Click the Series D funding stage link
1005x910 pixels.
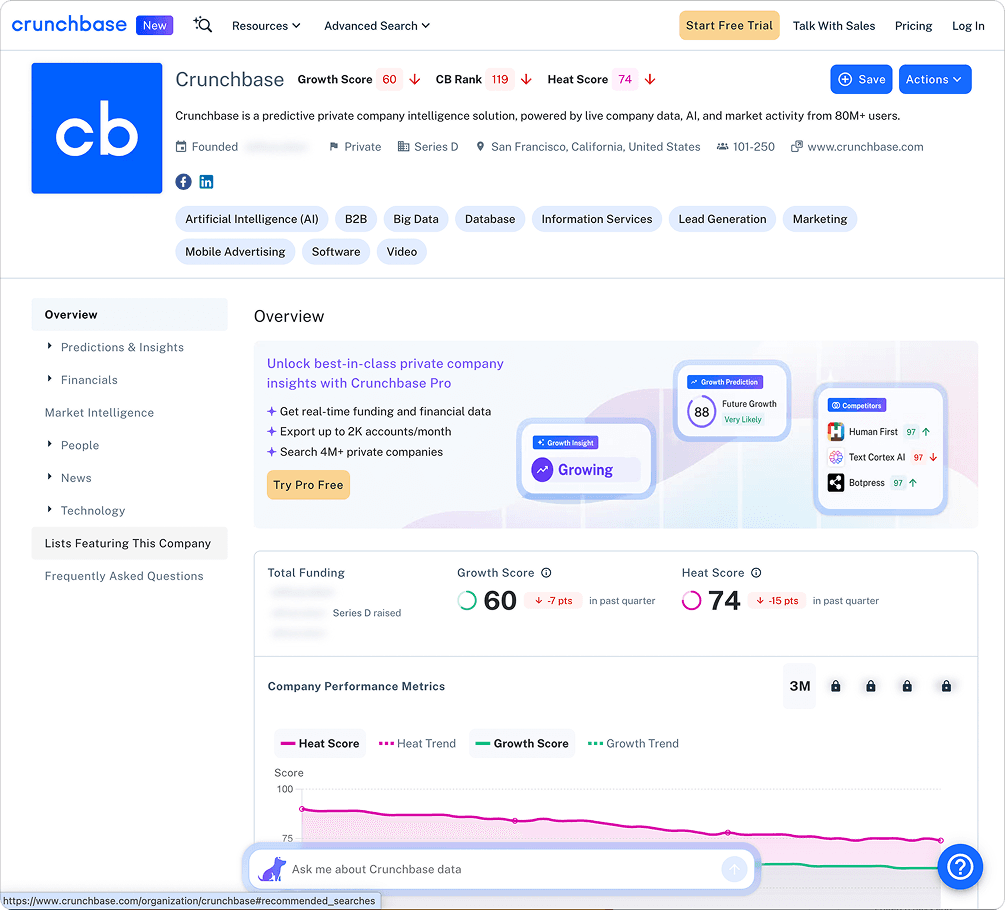436,147
